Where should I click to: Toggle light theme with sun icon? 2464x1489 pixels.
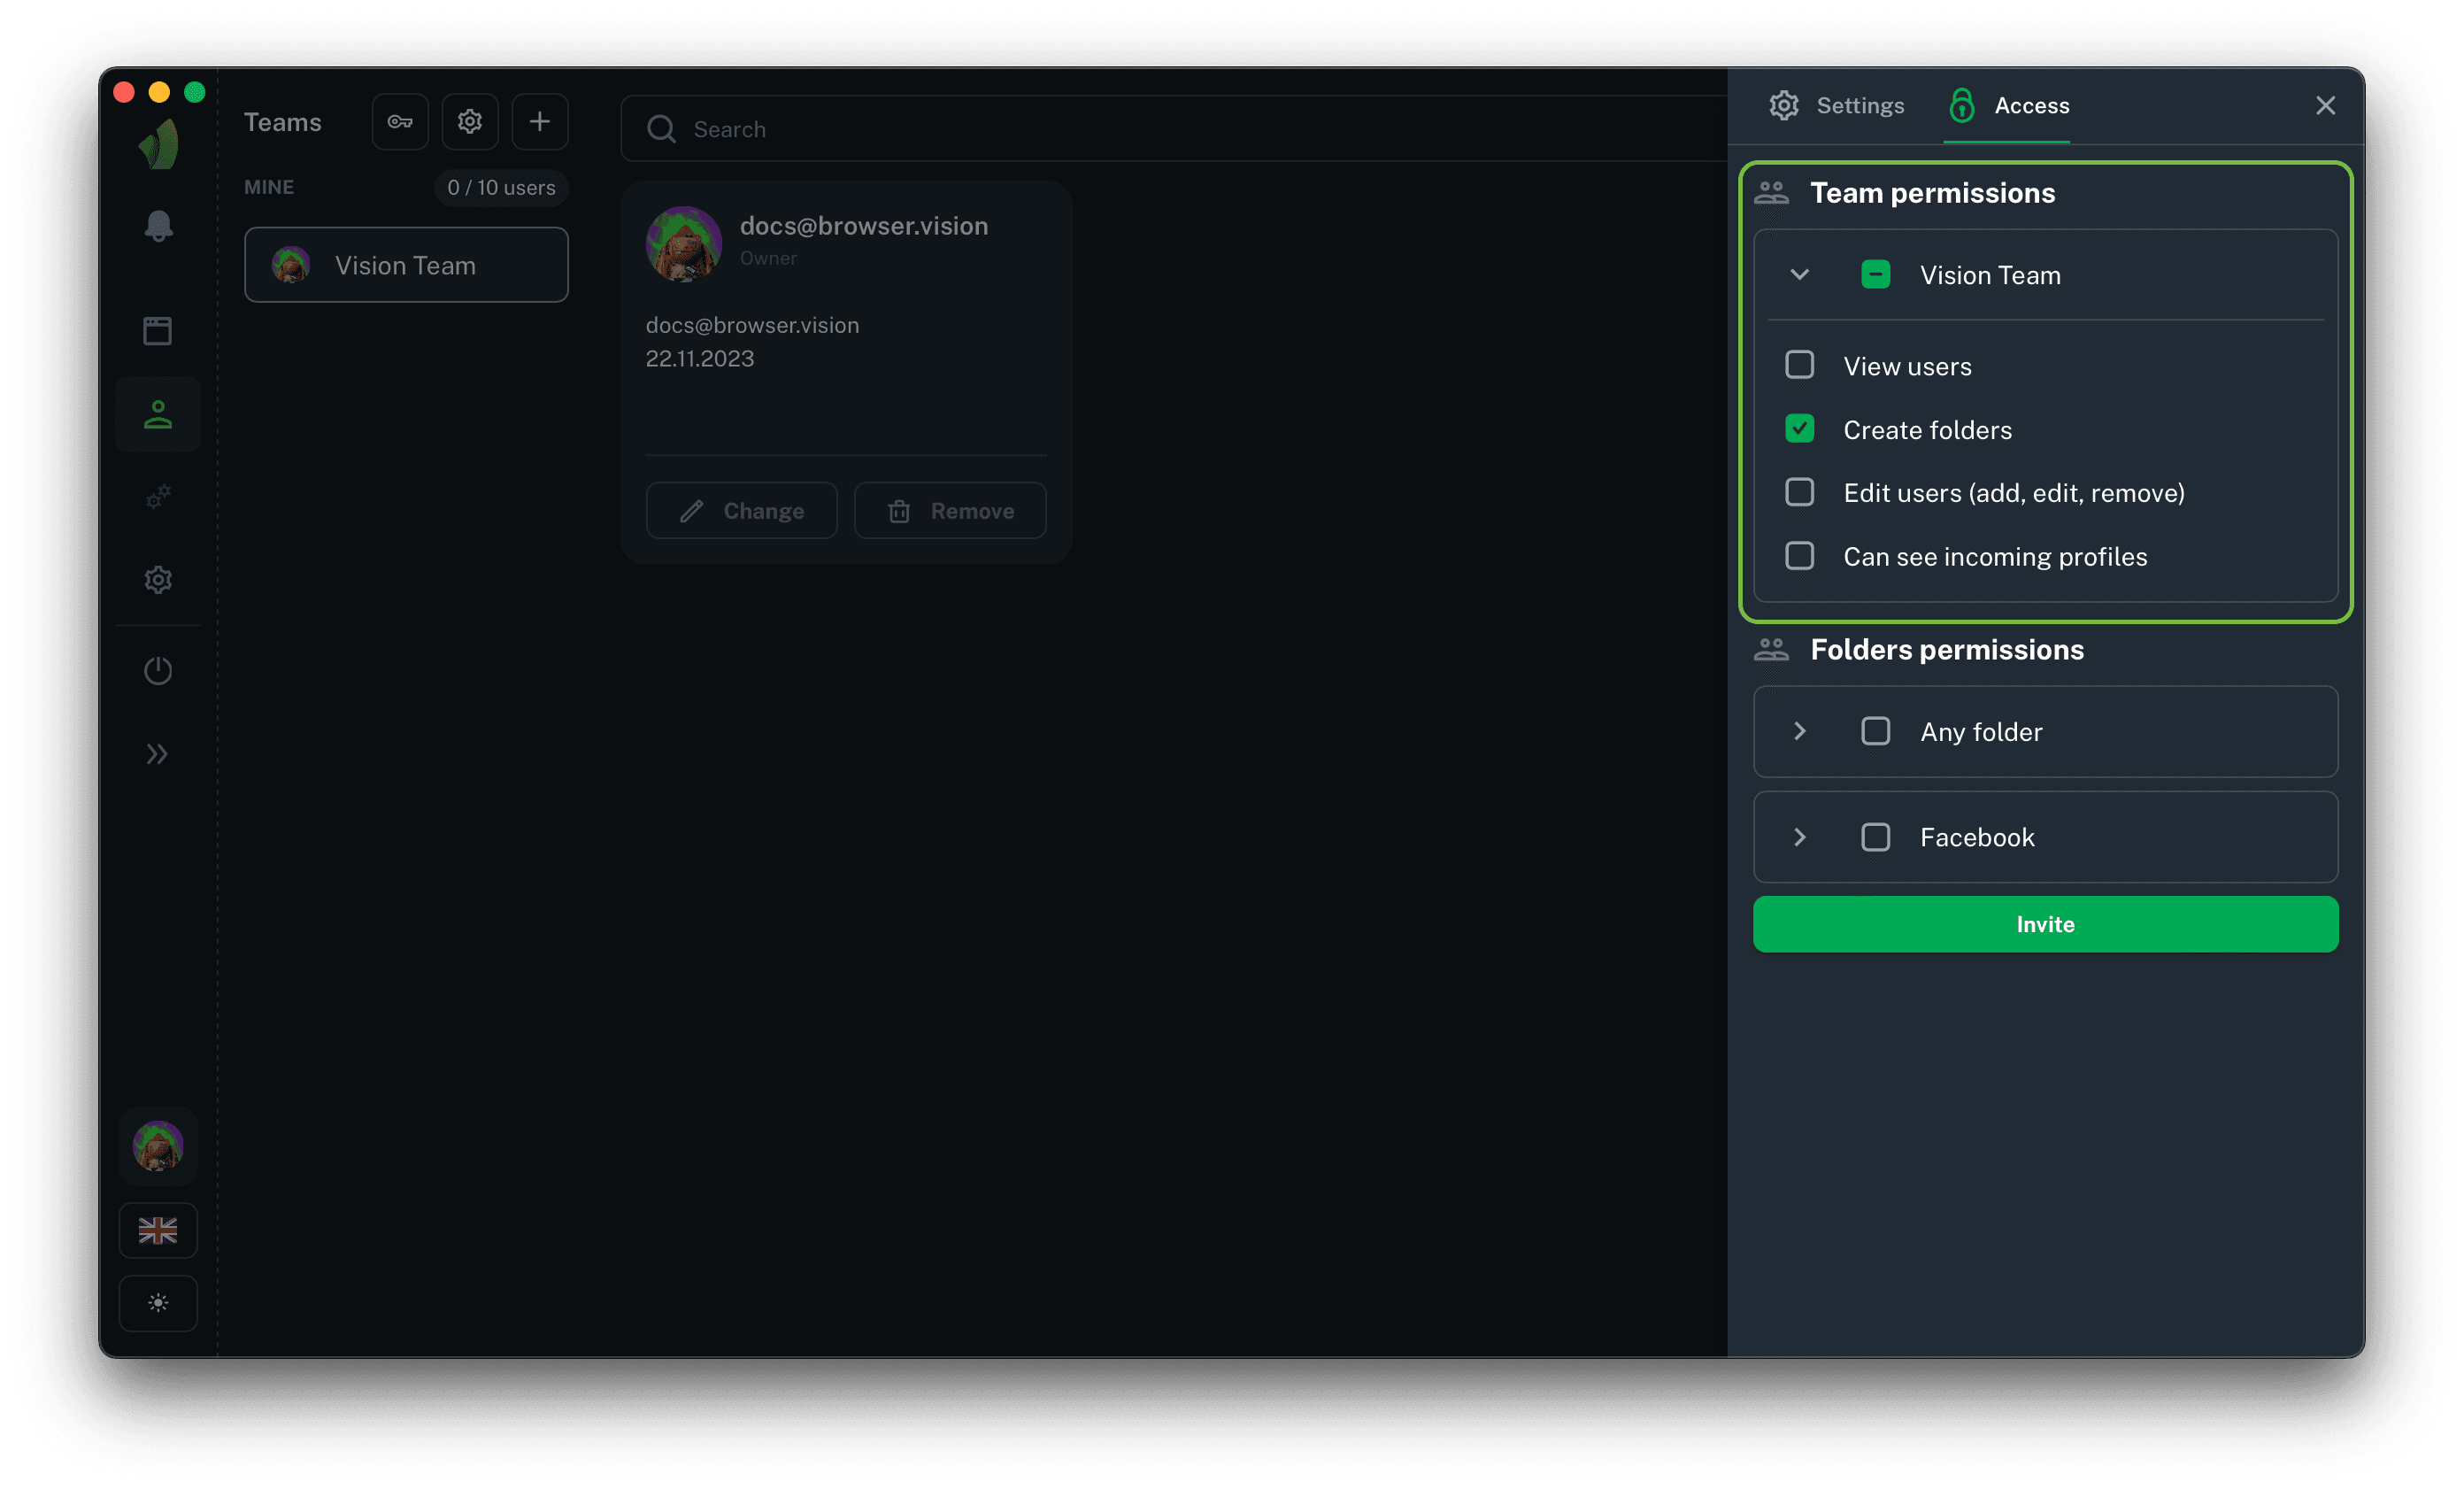[158, 1303]
